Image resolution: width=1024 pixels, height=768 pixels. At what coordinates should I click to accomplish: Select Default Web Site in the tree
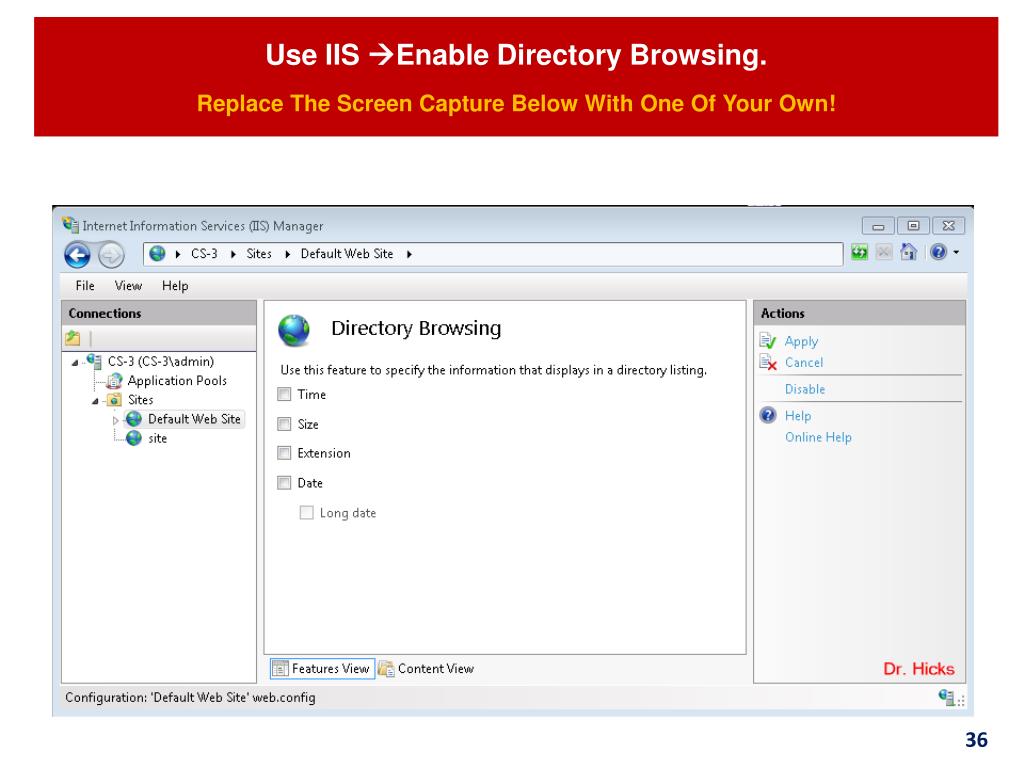tap(194, 419)
